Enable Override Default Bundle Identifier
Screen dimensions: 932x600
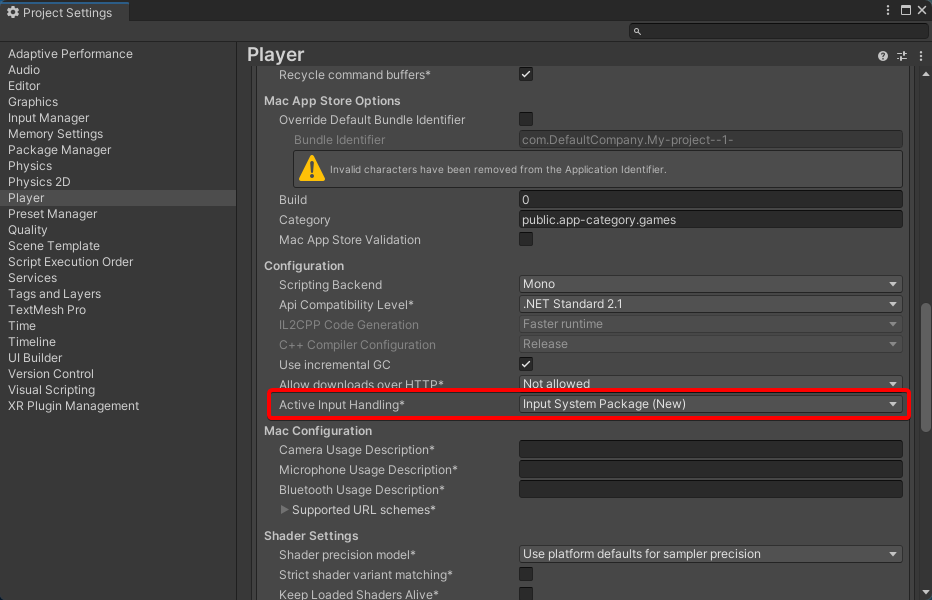tap(525, 119)
